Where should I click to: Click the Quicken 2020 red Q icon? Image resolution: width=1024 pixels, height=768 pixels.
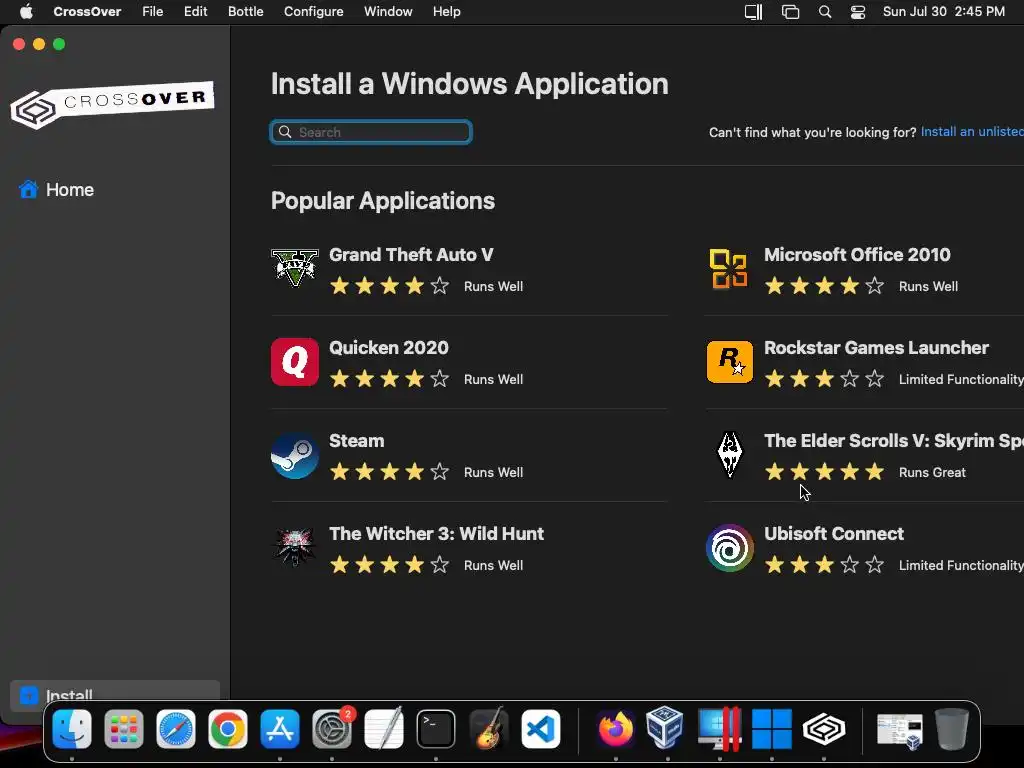(x=295, y=362)
